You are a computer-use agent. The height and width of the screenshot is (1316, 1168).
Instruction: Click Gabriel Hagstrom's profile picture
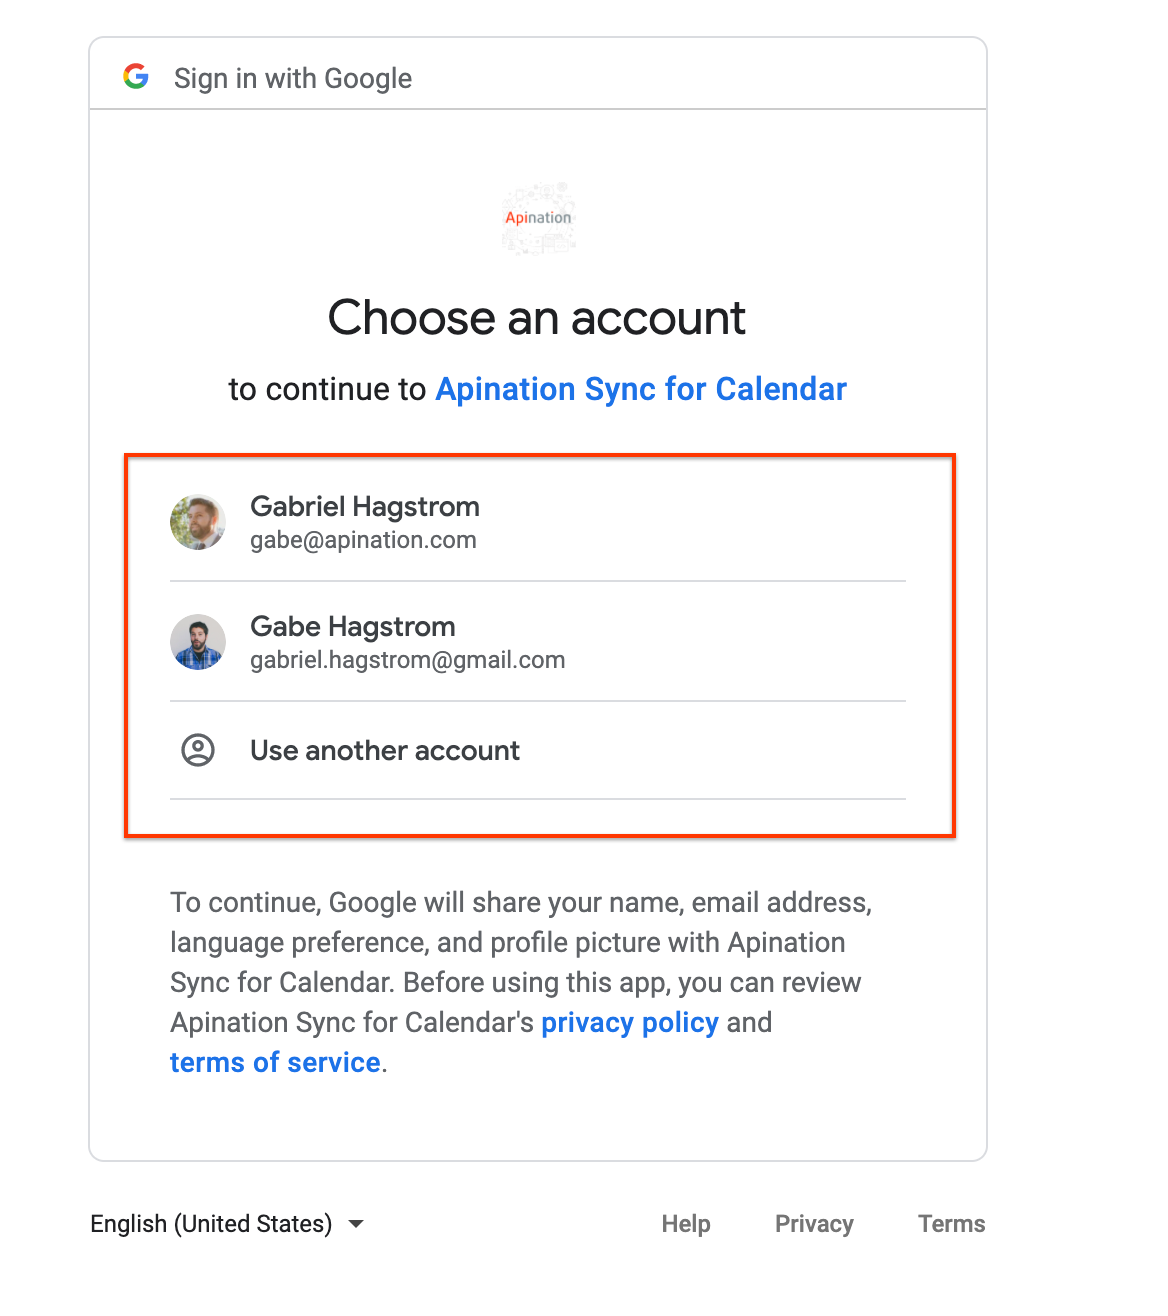click(x=198, y=522)
